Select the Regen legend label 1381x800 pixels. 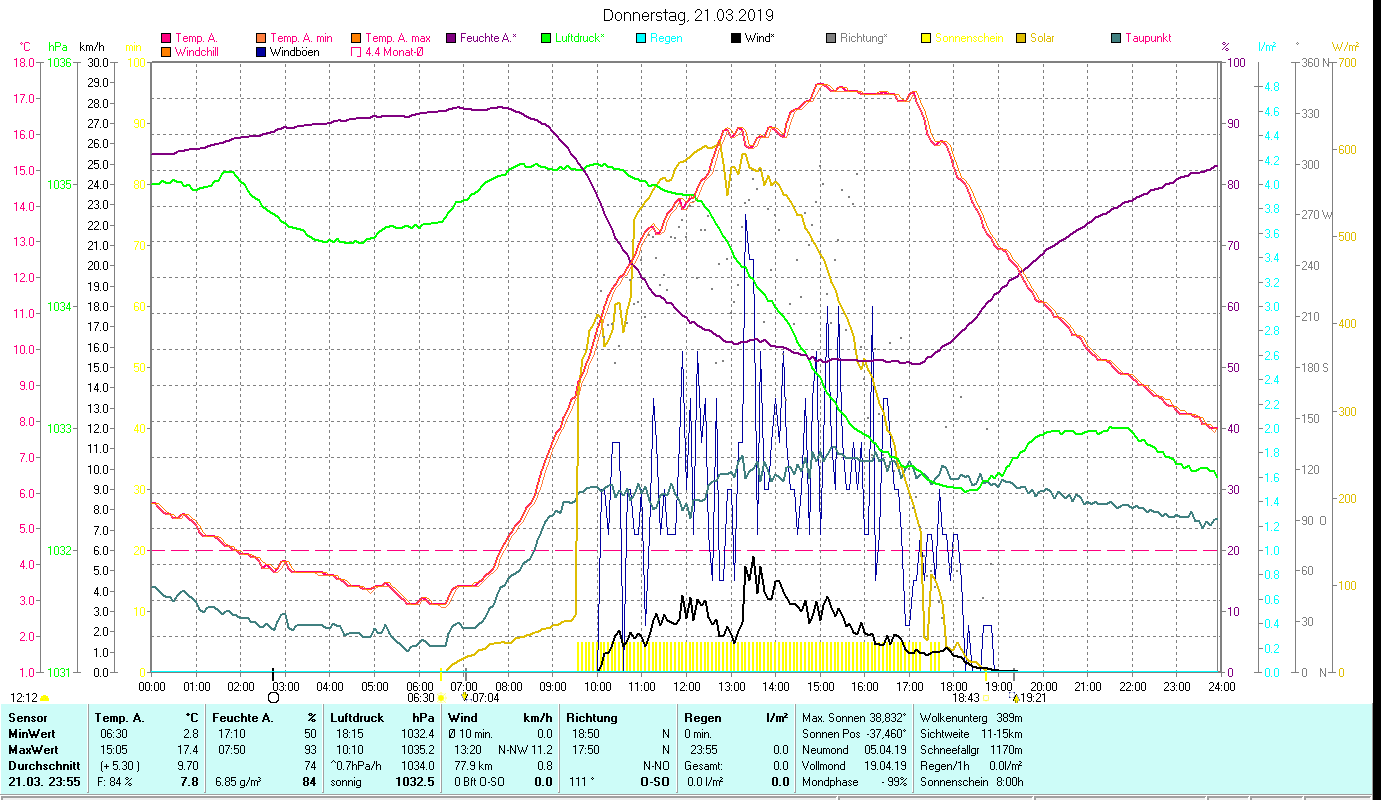[667, 38]
